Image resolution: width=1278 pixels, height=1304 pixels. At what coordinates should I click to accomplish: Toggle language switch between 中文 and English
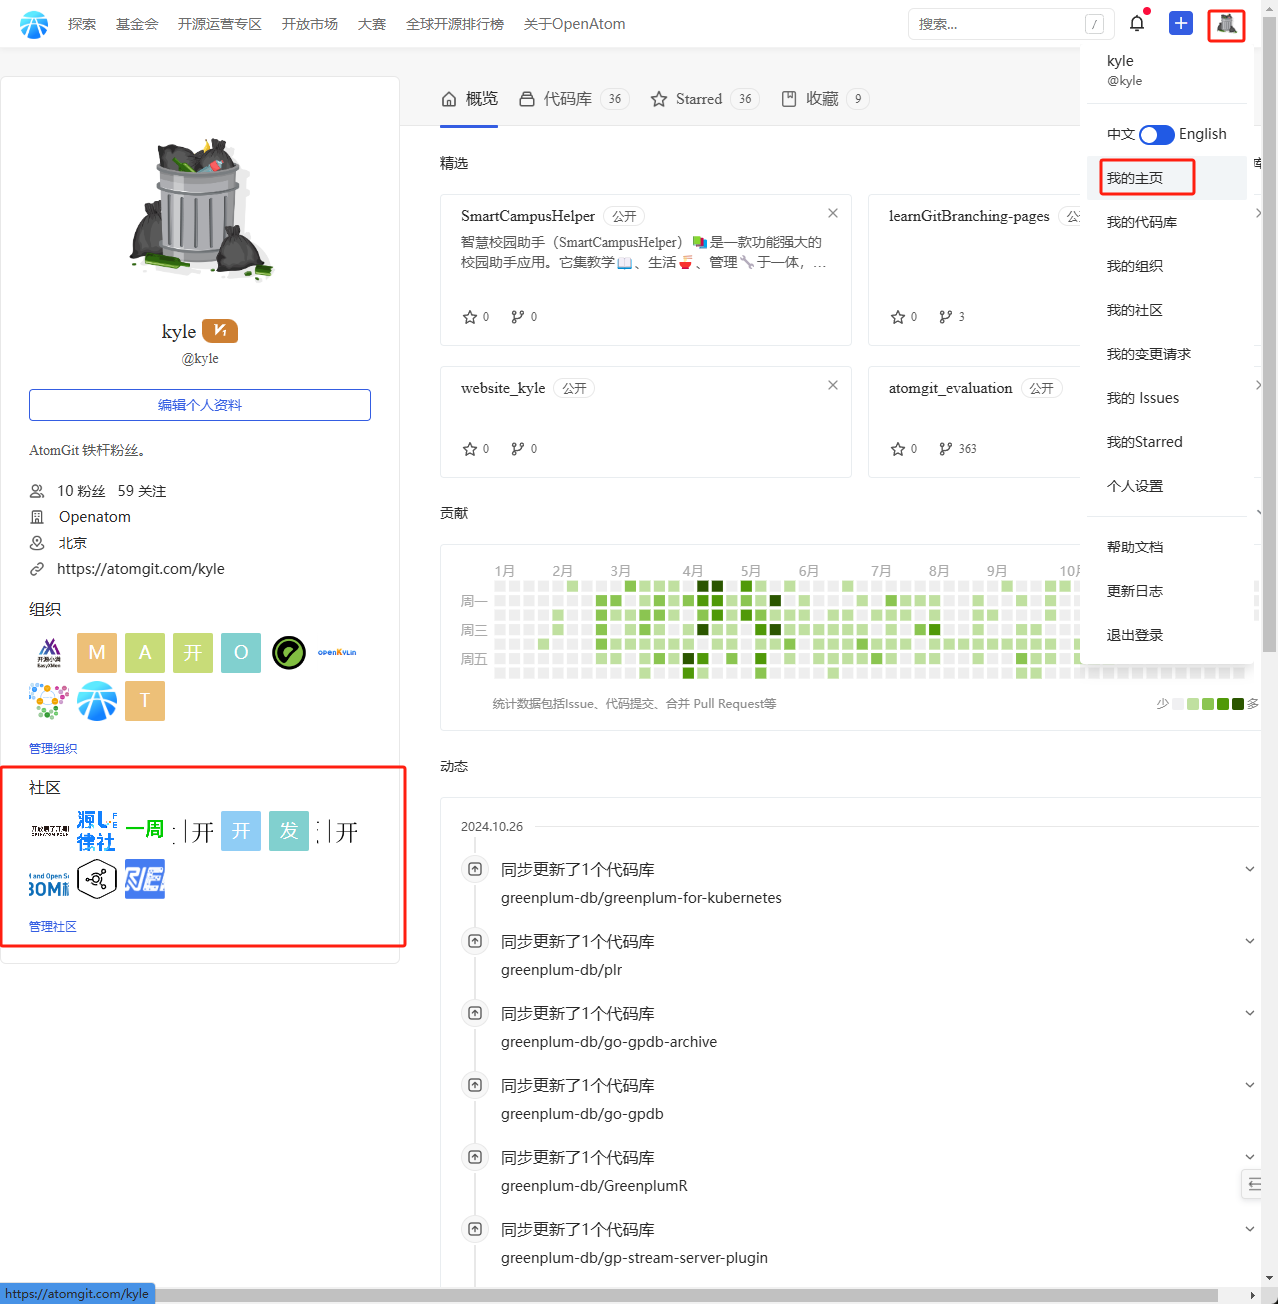click(1157, 134)
